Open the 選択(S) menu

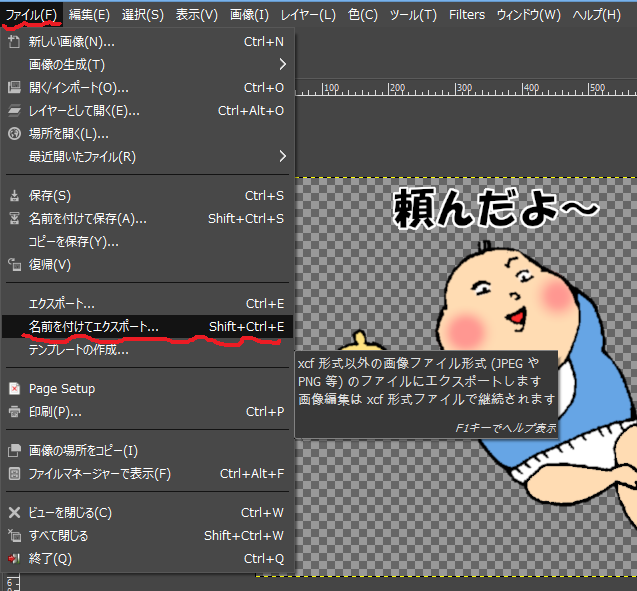(143, 15)
